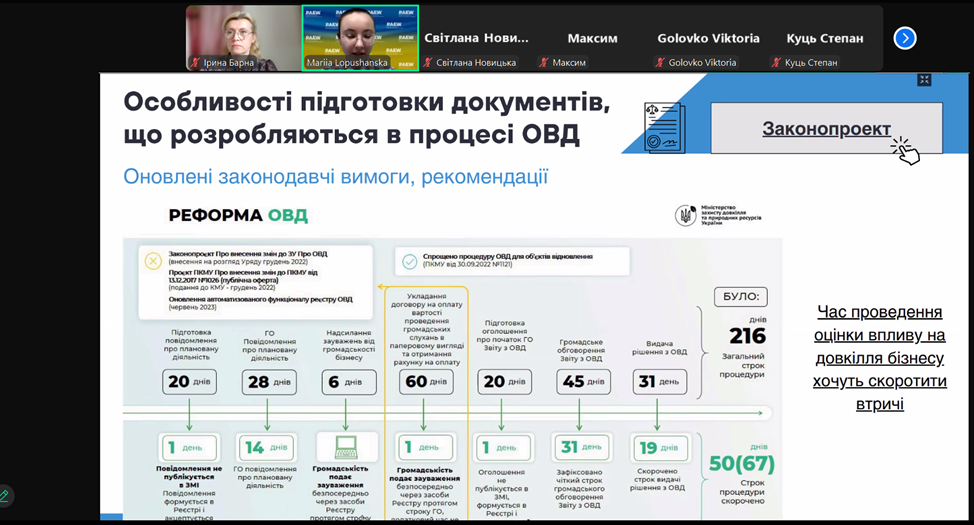Click the '20 днів' box under Підготовка повідомлення
Viewport: 974px width, 525px height.
[x=189, y=381]
